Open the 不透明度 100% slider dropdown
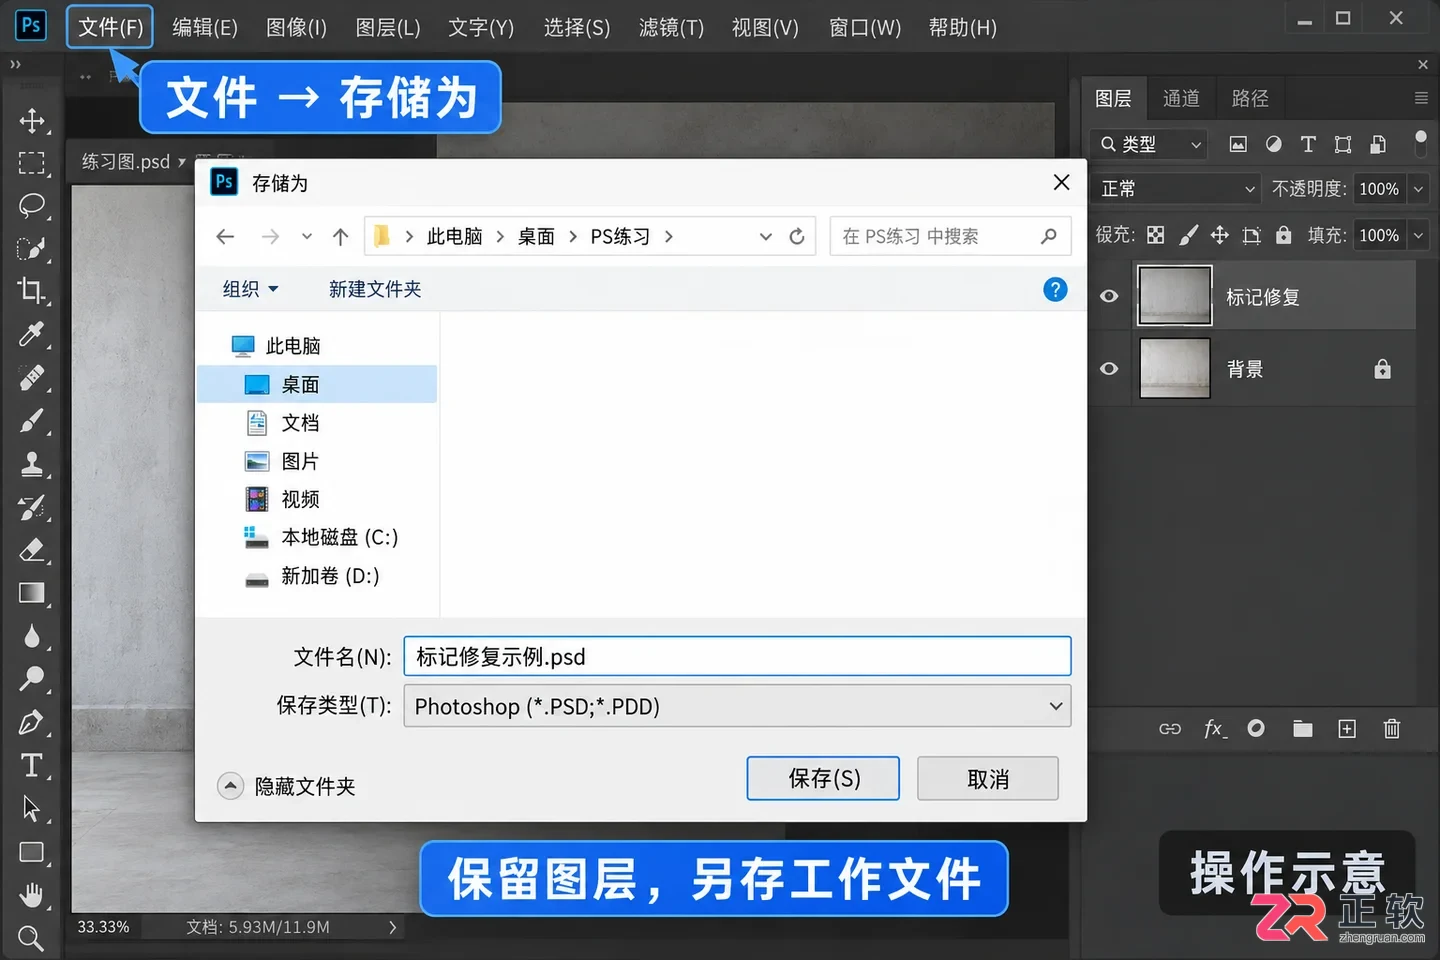The height and width of the screenshot is (960, 1440). click(x=1418, y=189)
